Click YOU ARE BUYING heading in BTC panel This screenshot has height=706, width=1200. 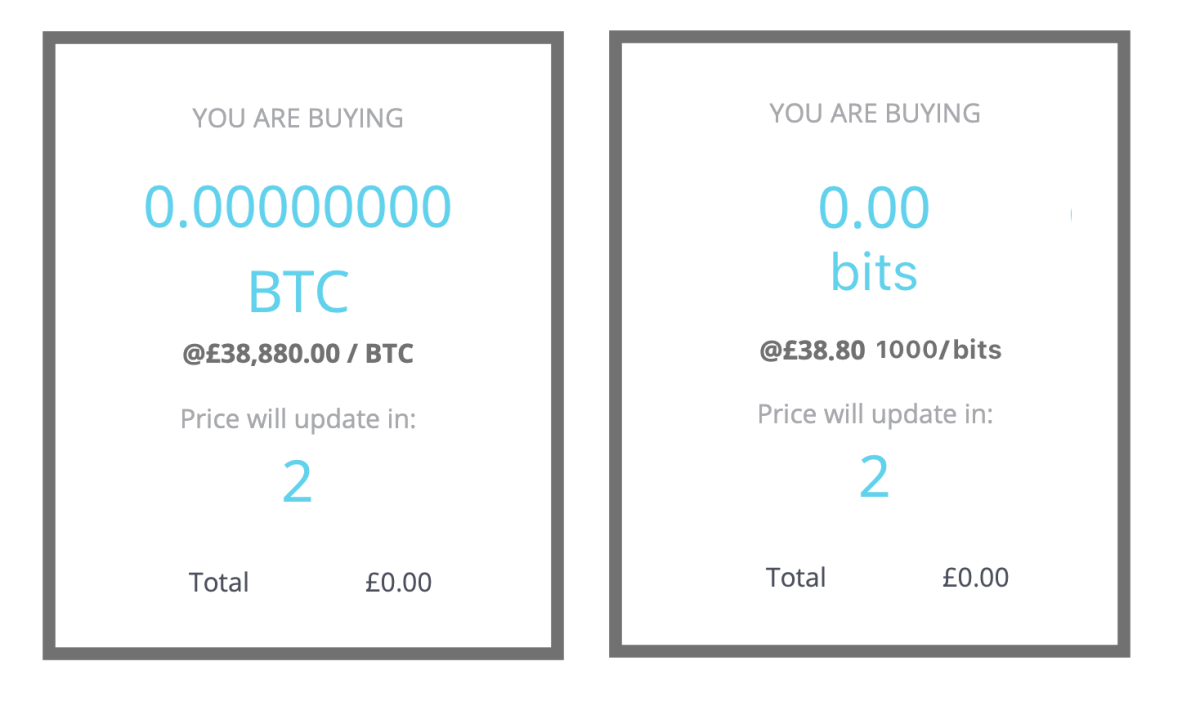[298, 118]
